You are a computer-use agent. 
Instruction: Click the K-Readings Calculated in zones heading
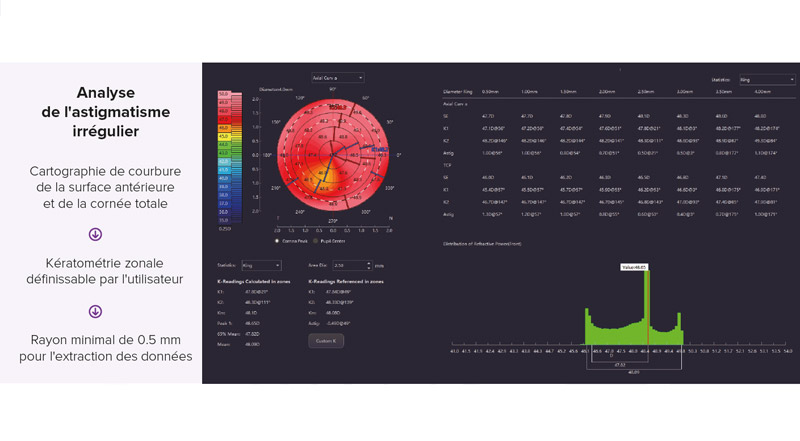tap(254, 282)
